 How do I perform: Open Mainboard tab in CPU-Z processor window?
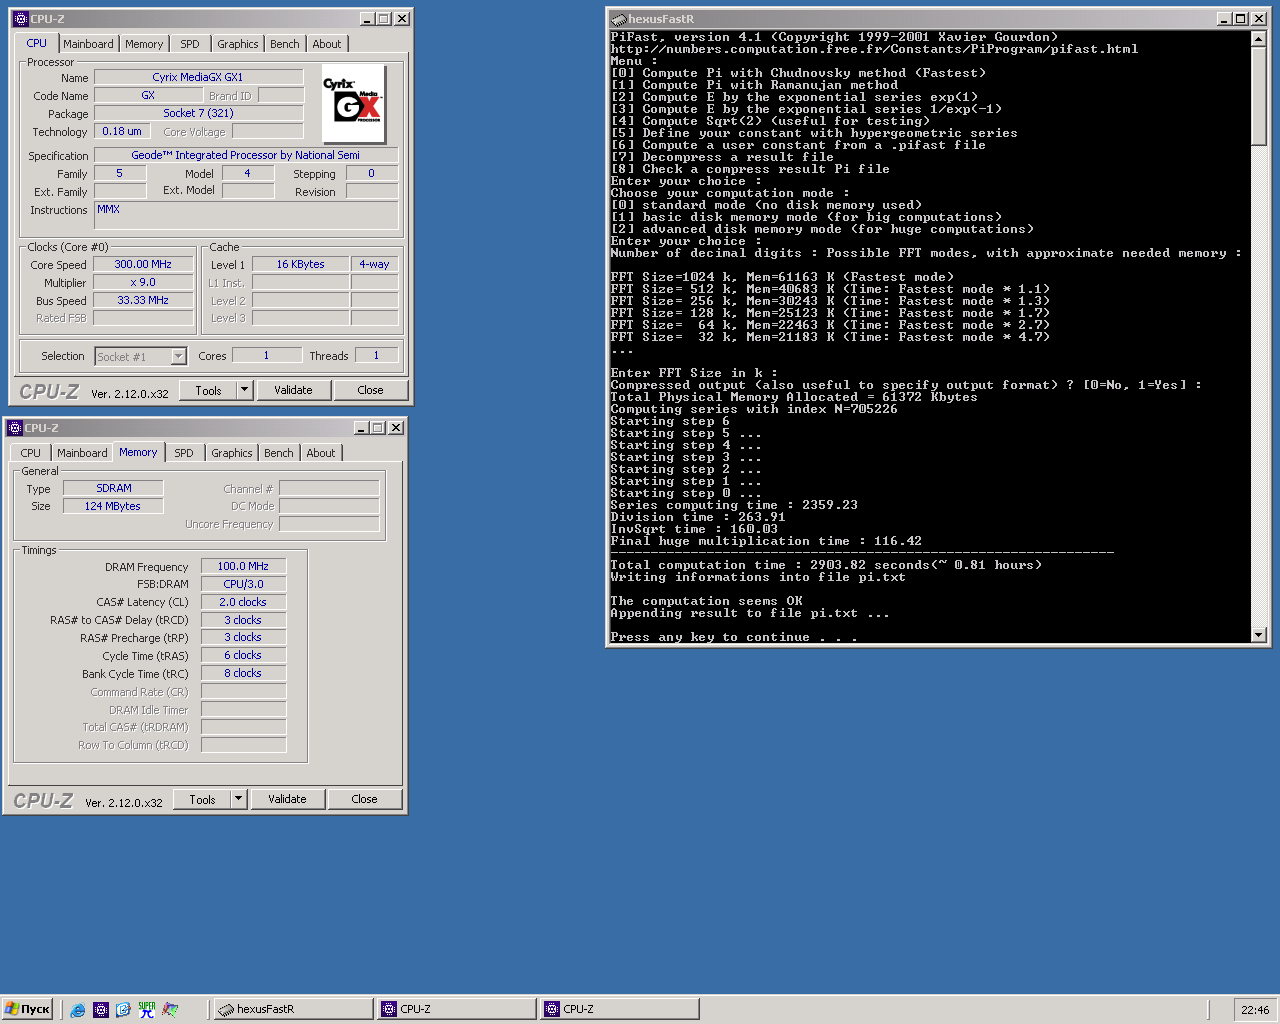[x=88, y=44]
